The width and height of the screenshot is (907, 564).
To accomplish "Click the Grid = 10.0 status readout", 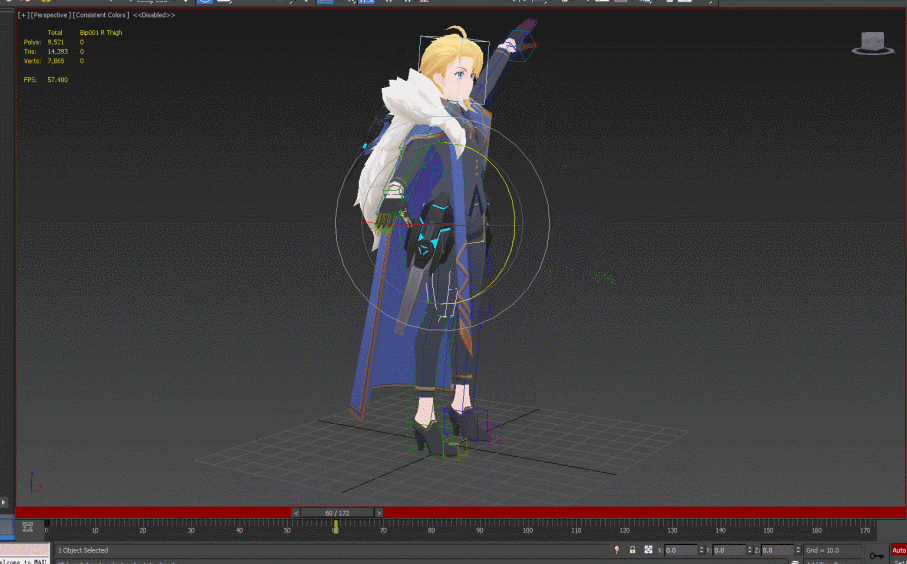I will tap(823, 550).
